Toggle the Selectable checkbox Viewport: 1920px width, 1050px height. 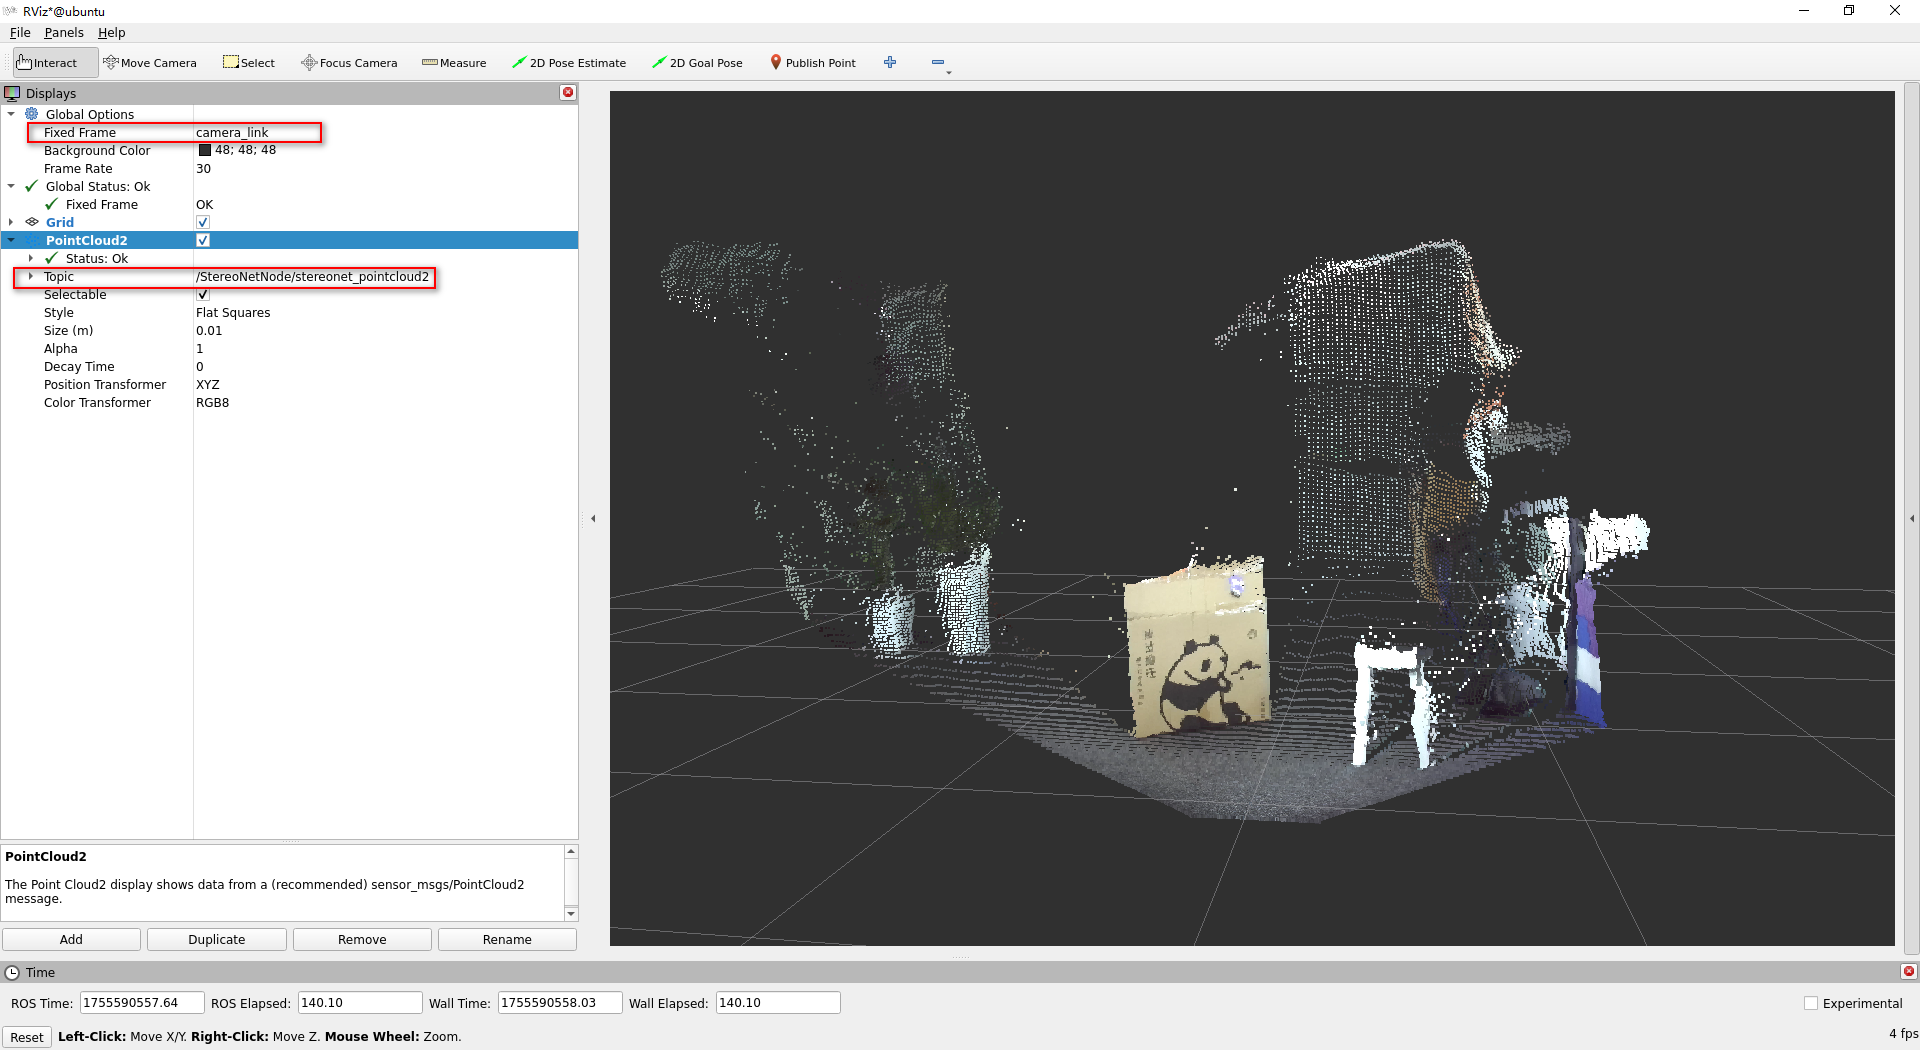203,295
